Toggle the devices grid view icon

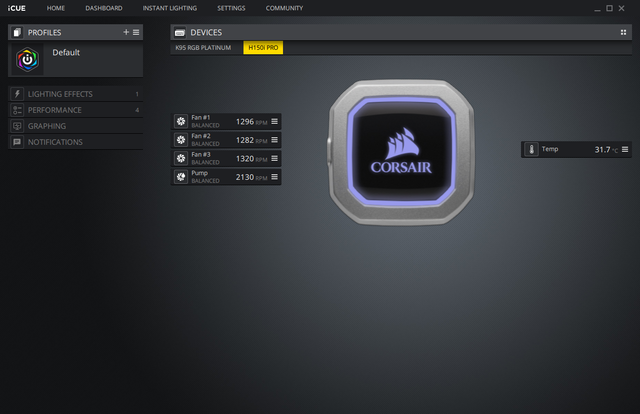[x=623, y=32]
